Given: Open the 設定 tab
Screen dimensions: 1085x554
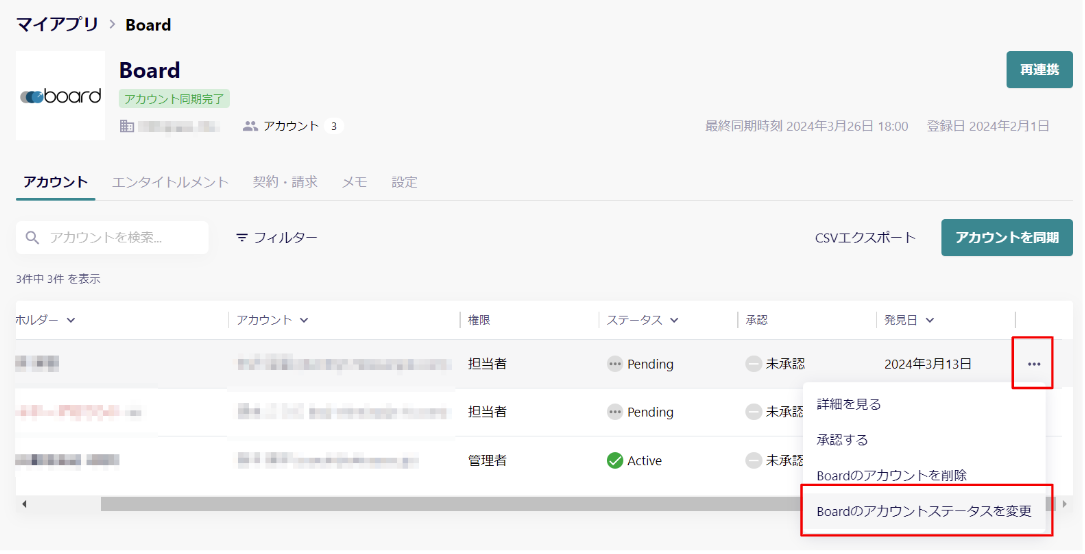Looking at the screenshot, I should 404,183.
